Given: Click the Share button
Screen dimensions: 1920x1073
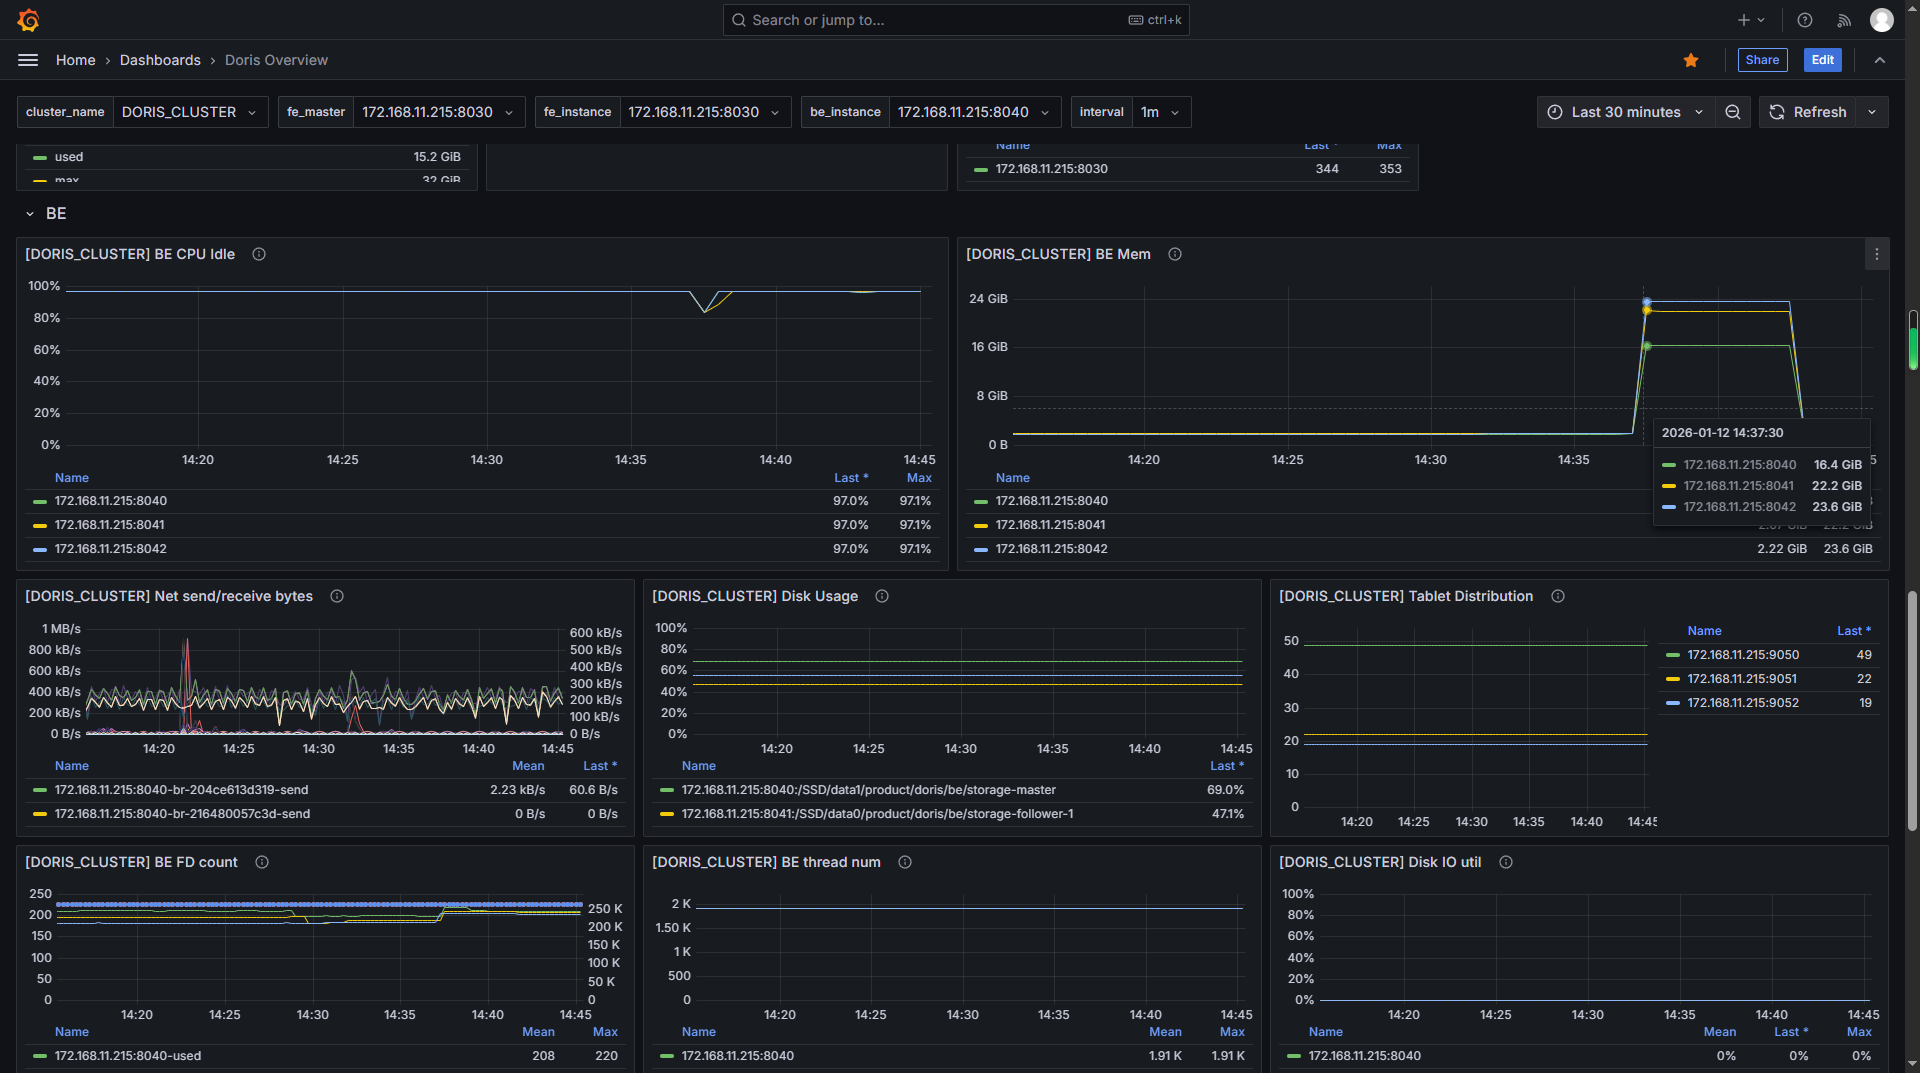Looking at the screenshot, I should [1761, 60].
